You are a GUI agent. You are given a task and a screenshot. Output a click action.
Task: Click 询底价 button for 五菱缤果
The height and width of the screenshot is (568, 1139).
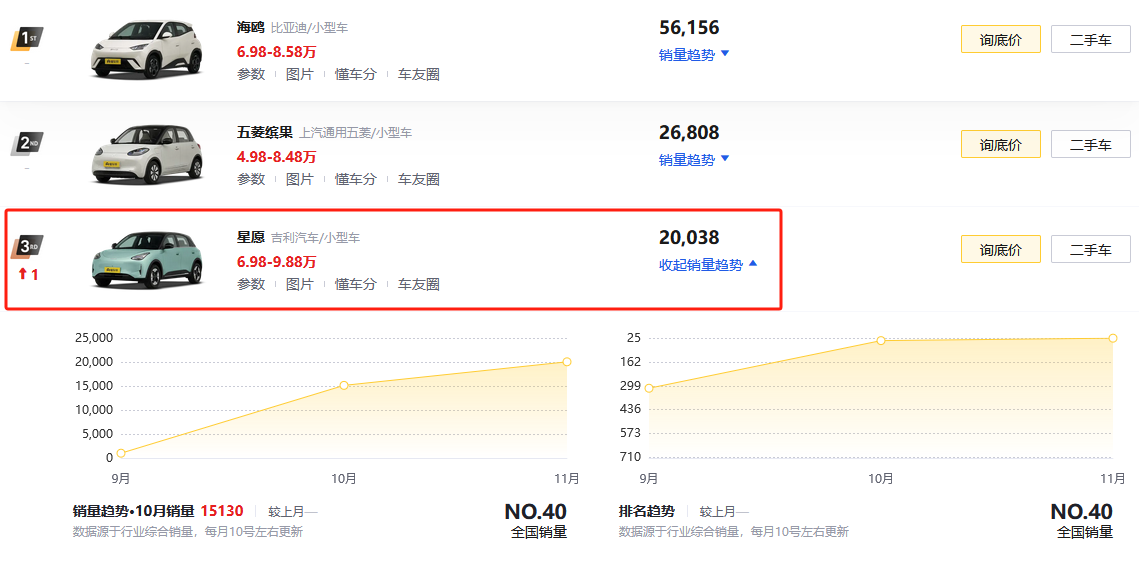1001,144
